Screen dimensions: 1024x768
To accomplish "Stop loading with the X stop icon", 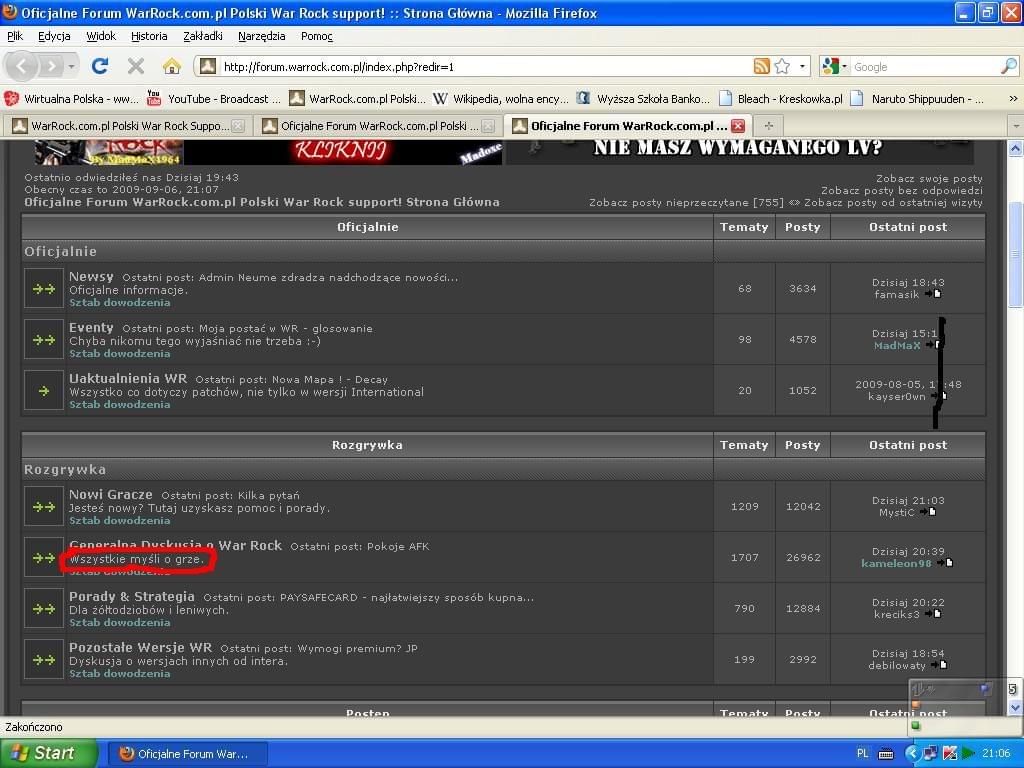I will pyautogui.click(x=136, y=66).
